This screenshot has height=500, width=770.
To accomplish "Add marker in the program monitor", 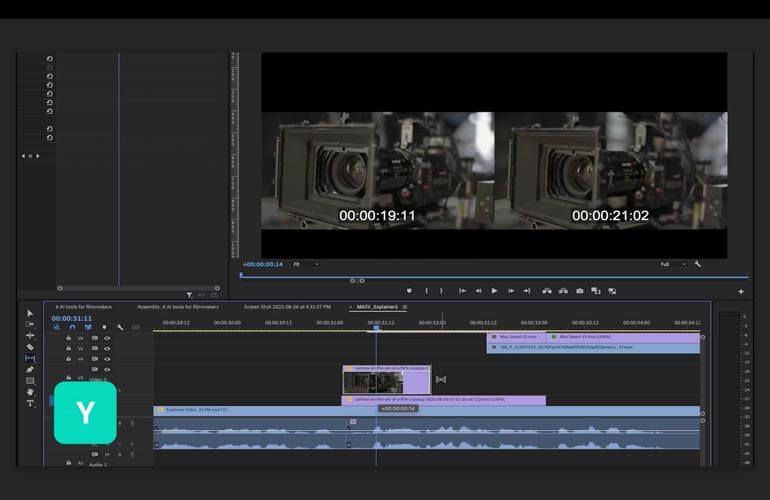I will point(409,291).
